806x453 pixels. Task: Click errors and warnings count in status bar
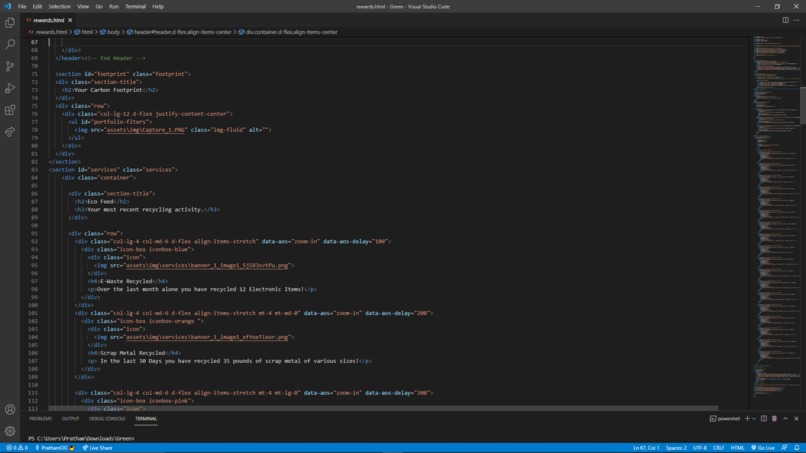coord(17,448)
